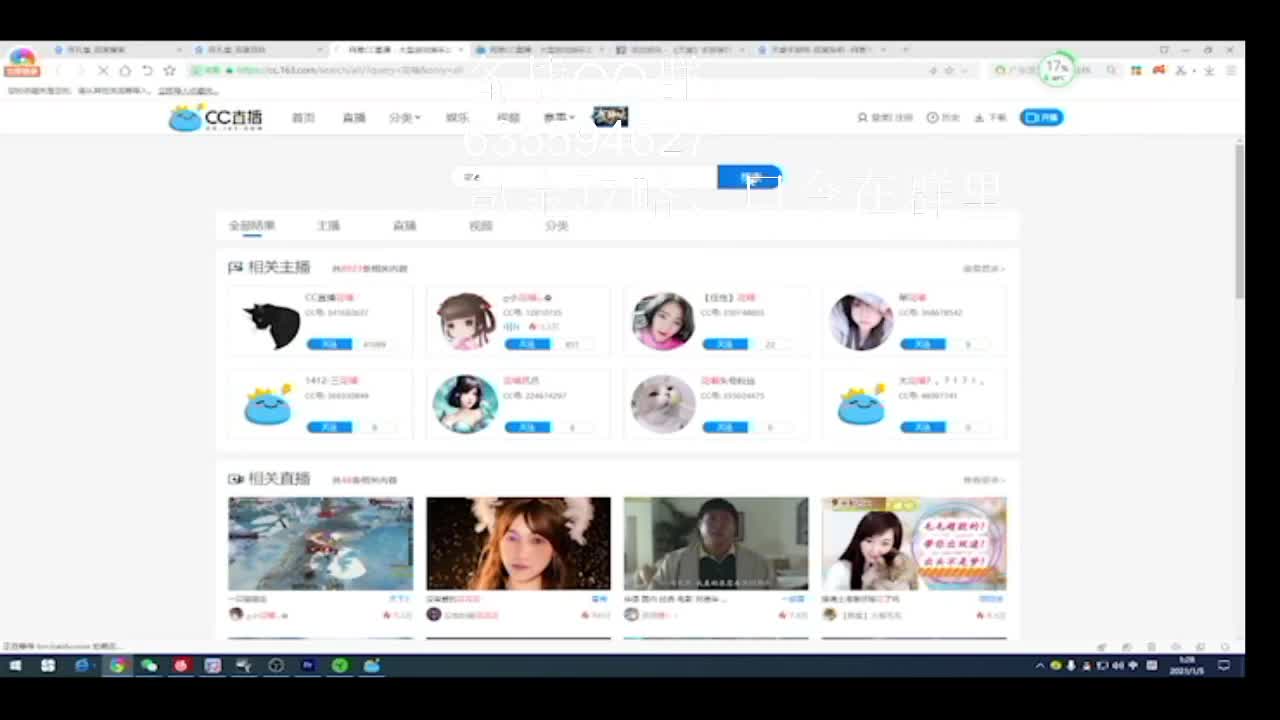Image resolution: width=1280 pixels, height=720 pixels.
Task: Open the browser search magnifier icon
Action: click(x=1111, y=71)
